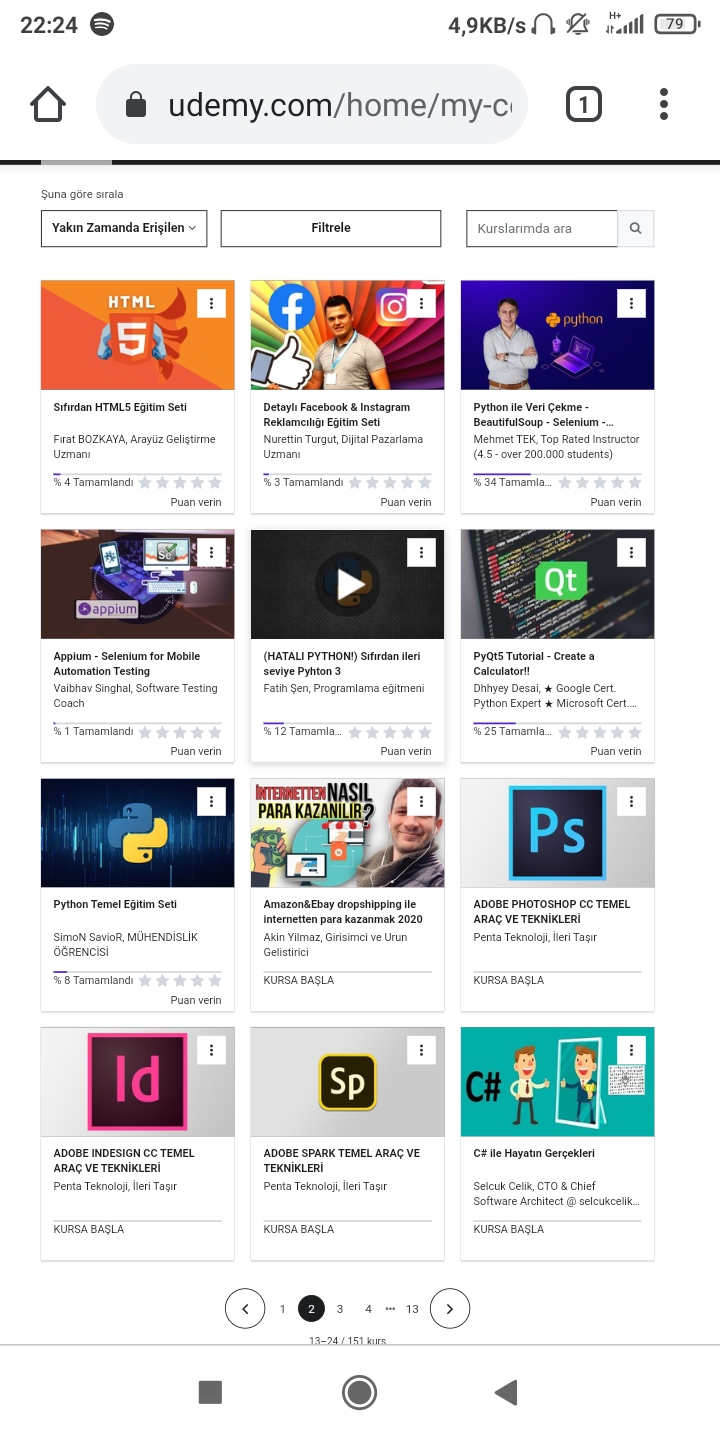
Task: Select current page 2 in pagination
Action: tap(311, 1309)
